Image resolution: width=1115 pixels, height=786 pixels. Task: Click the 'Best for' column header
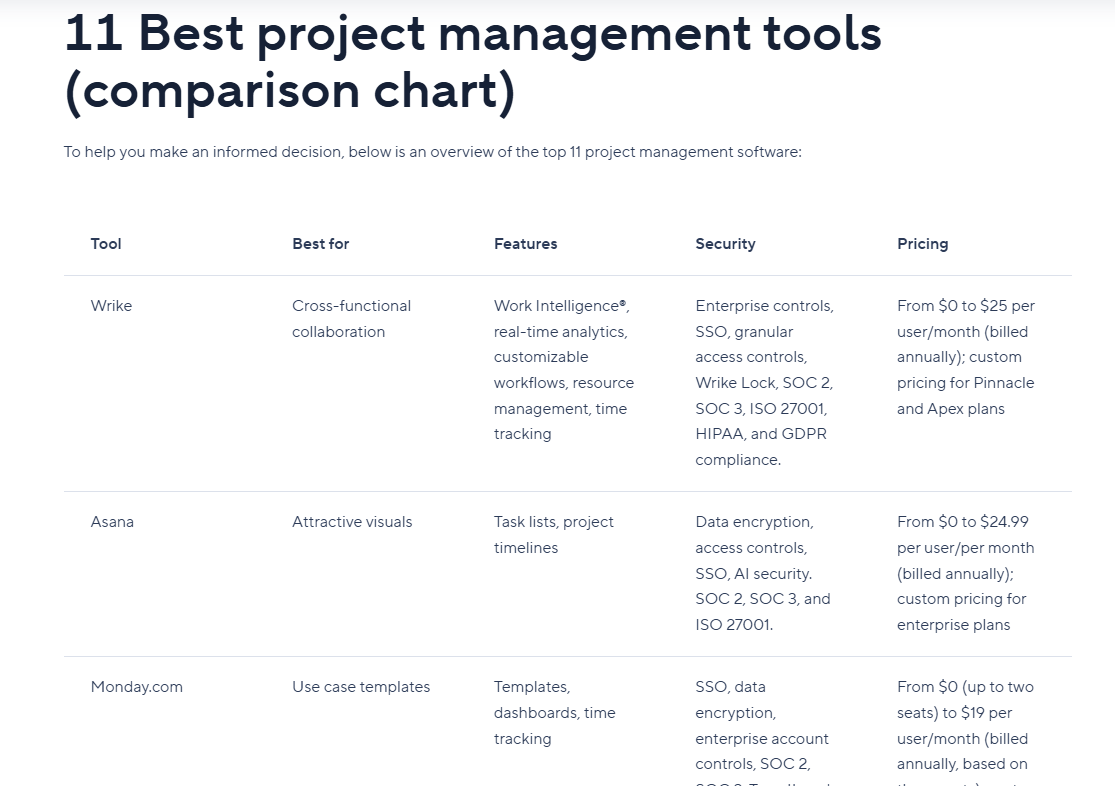[321, 244]
